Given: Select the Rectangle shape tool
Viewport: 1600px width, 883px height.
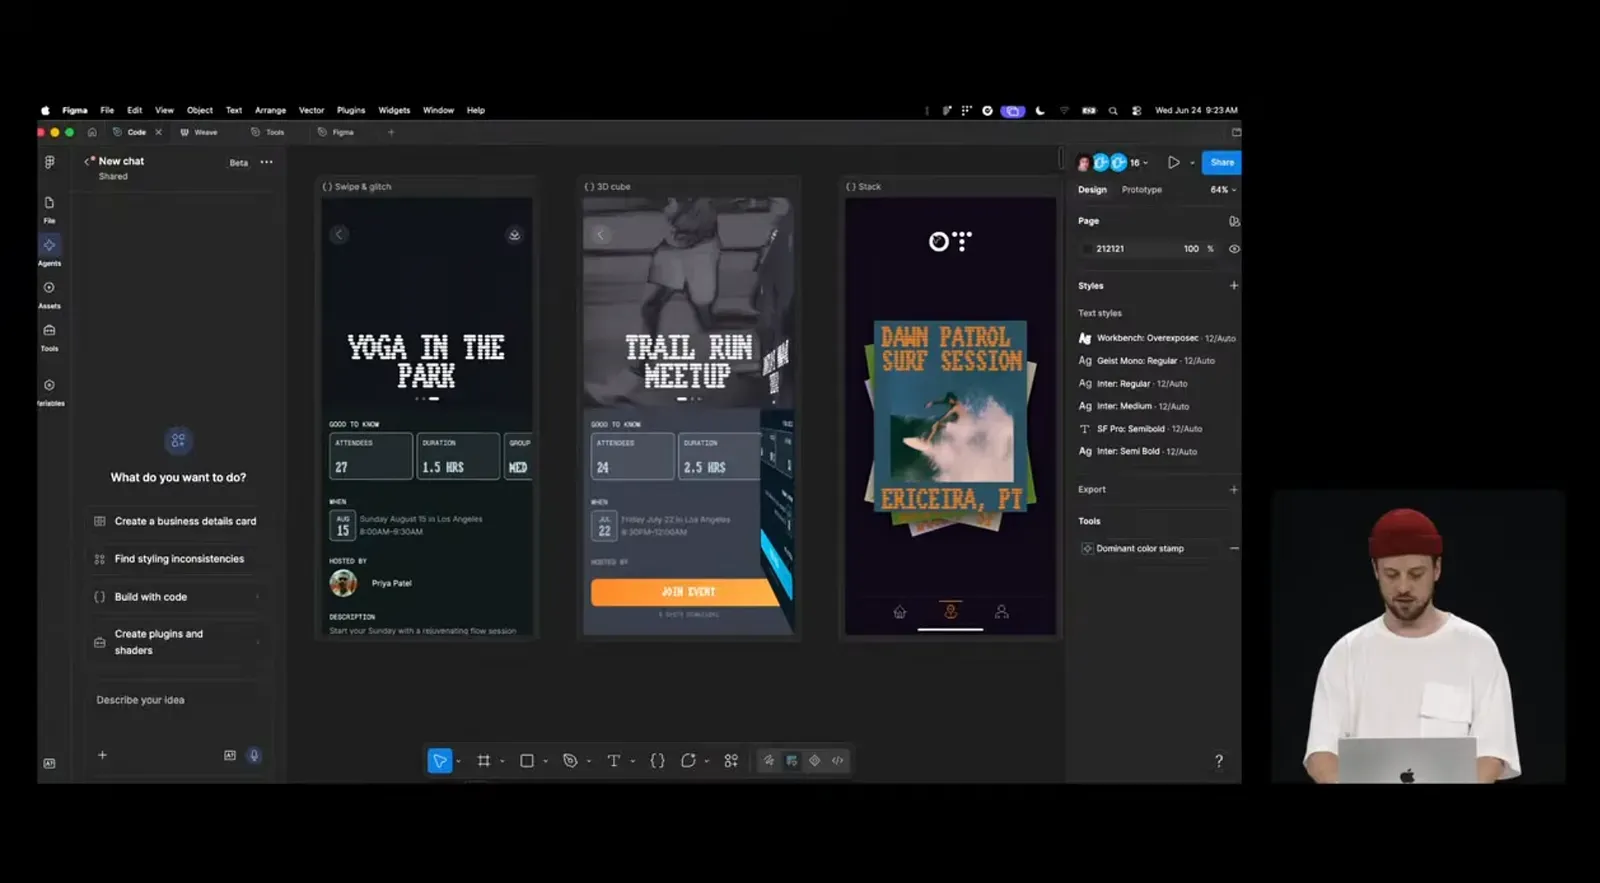Looking at the screenshot, I should (x=527, y=761).
